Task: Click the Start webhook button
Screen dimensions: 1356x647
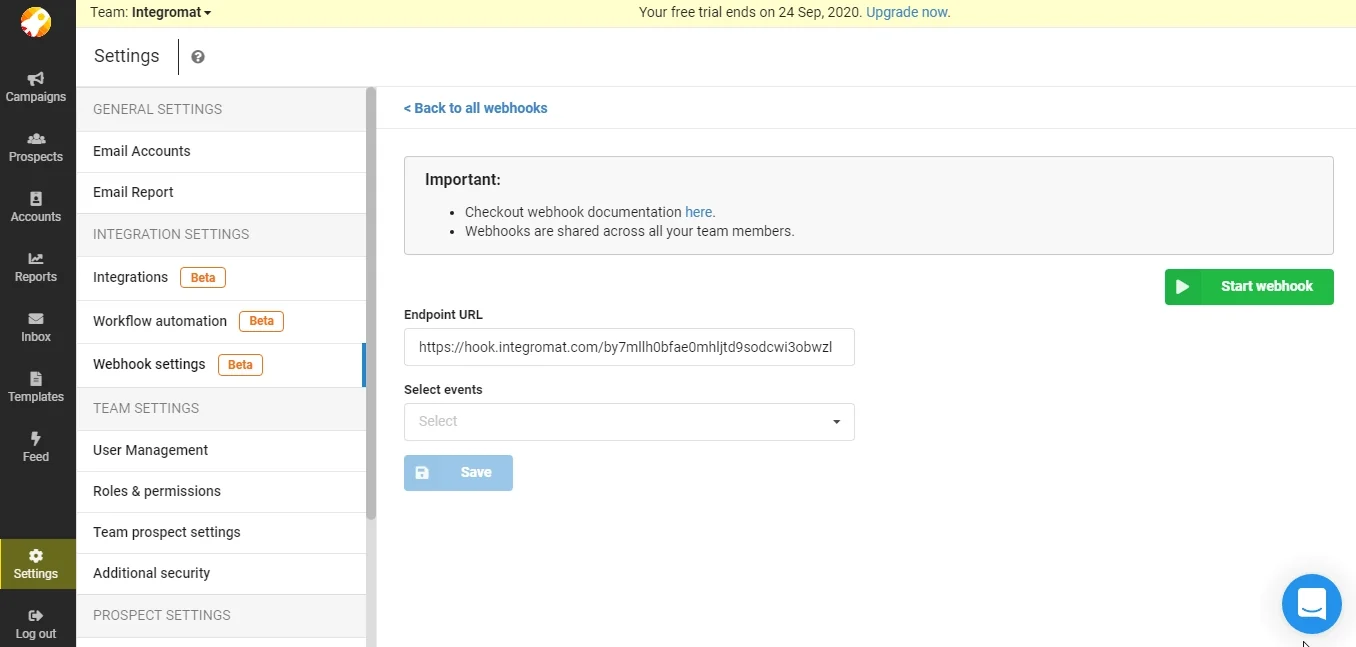Action: [x=1249, y=287]
